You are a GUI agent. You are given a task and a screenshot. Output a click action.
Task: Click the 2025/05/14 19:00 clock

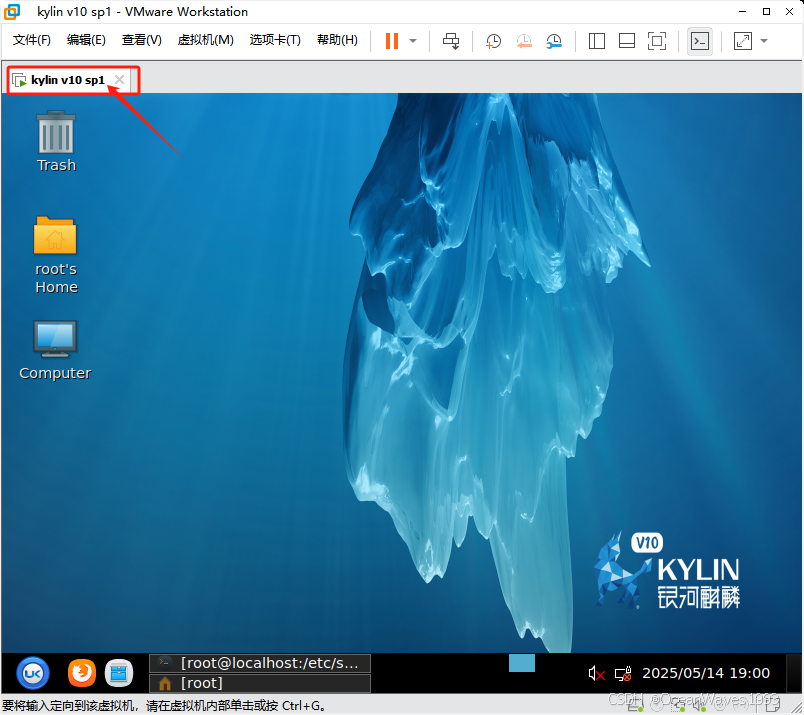pos(706,673)
